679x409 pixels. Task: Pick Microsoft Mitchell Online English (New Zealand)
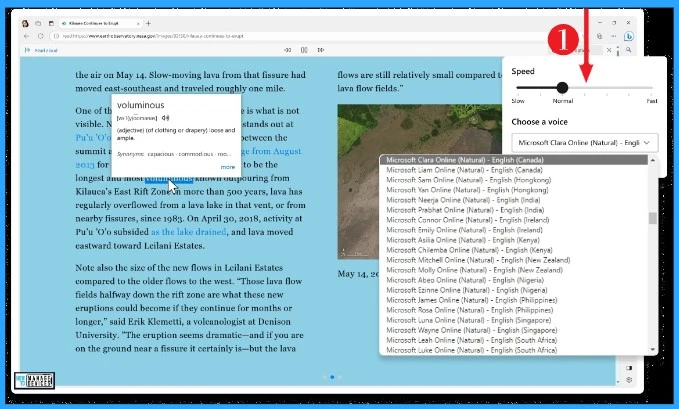pos(514,260)
